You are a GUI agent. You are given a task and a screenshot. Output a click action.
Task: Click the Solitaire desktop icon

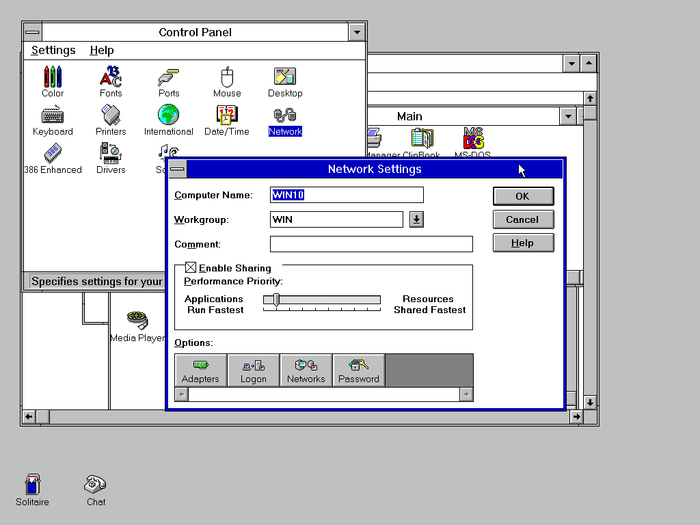coord(33,485)
